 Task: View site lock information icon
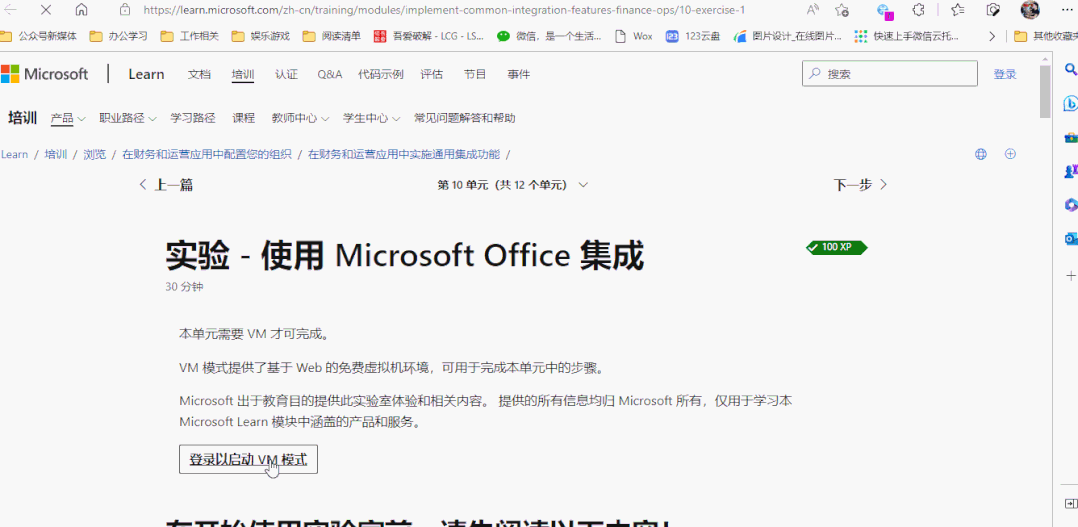(x=124, y=10)
